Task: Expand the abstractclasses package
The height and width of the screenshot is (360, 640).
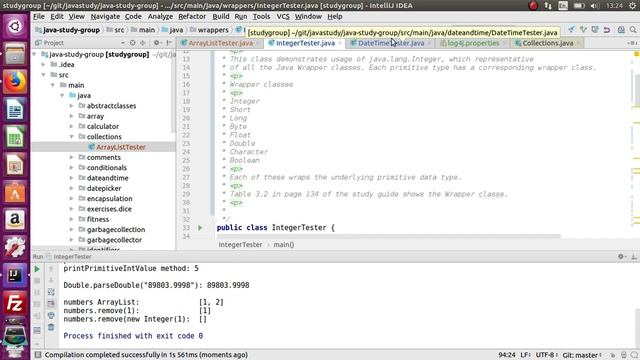Action: click(x=72, y=106)
